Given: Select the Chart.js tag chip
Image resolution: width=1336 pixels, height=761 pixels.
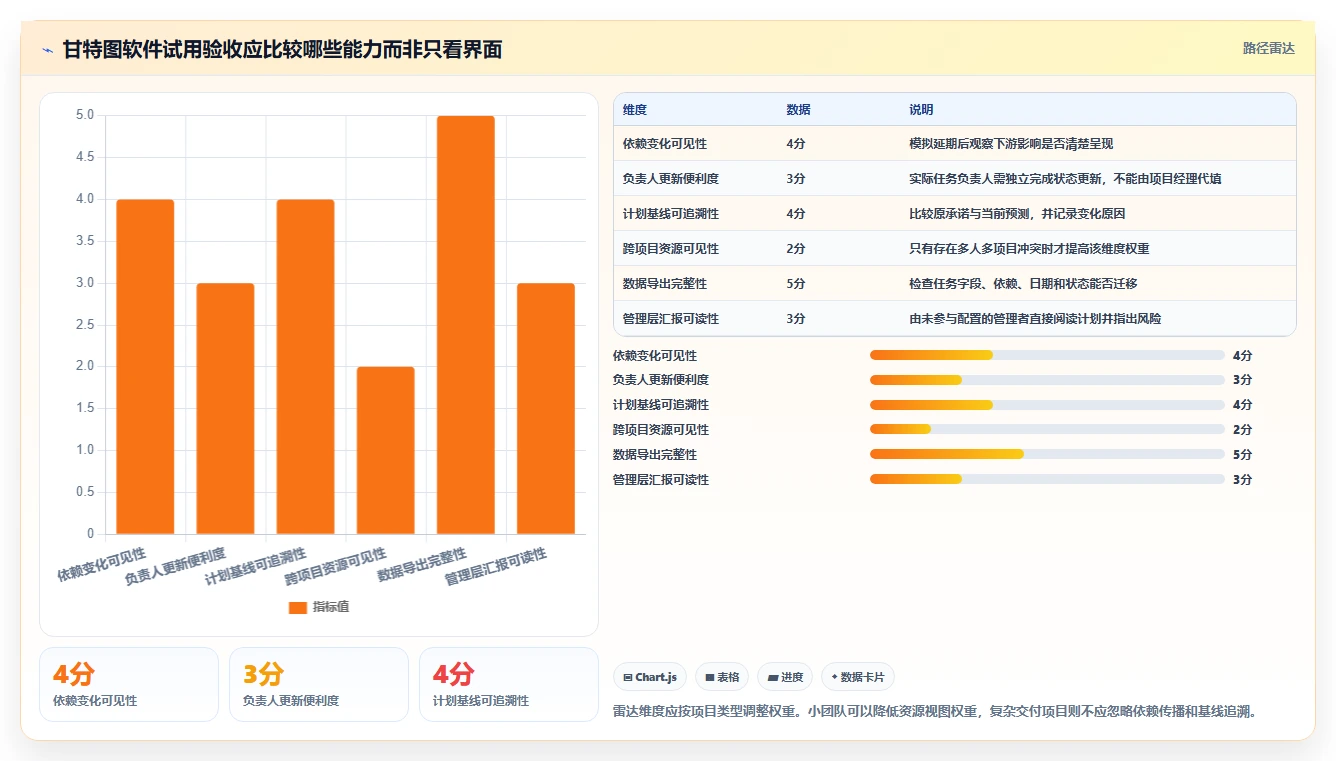Looking at the screenshot, I should (x=650, y=677).
